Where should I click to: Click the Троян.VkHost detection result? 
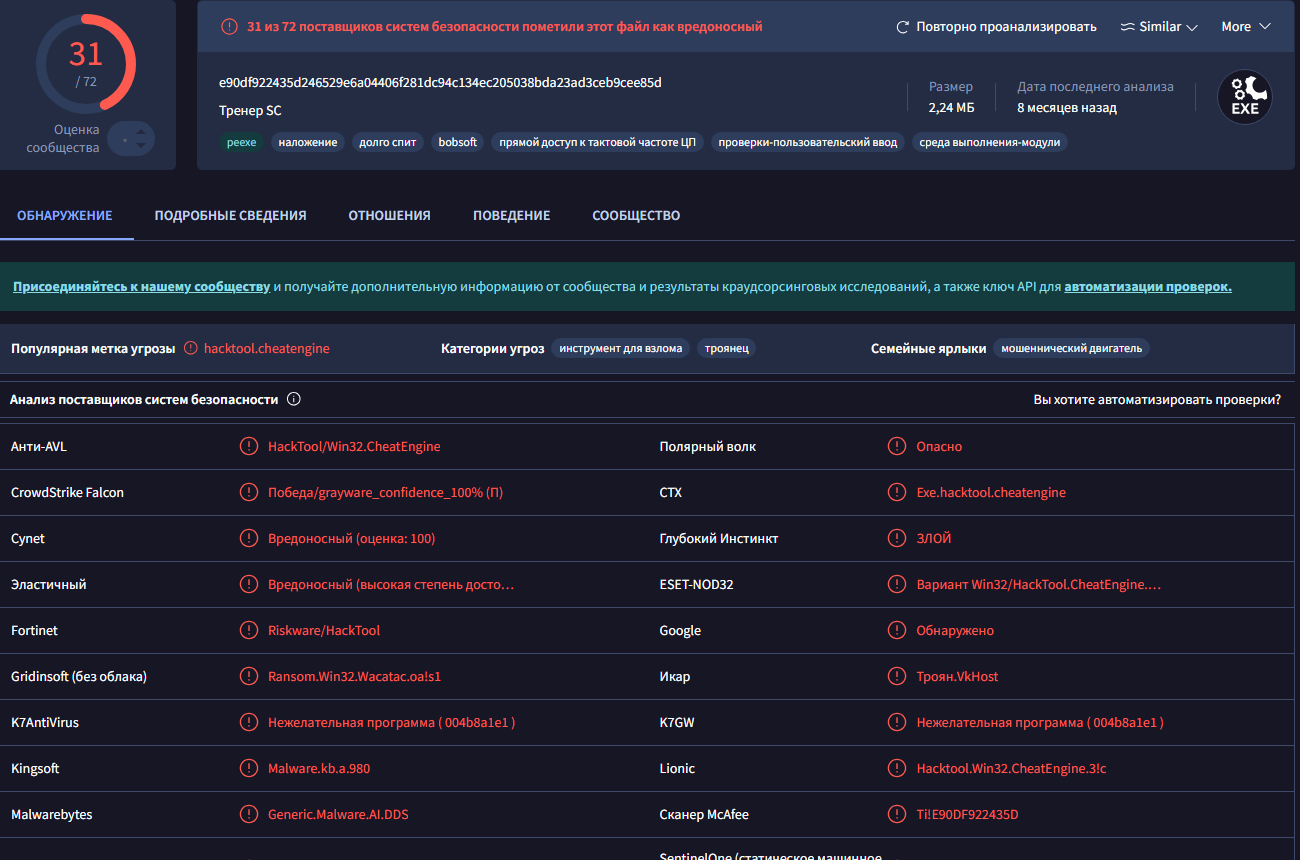(957, 676)
